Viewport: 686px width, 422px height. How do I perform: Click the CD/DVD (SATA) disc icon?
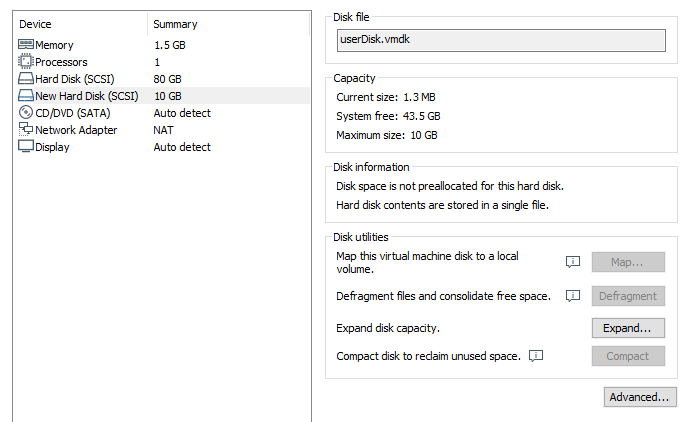coord(26,113)
